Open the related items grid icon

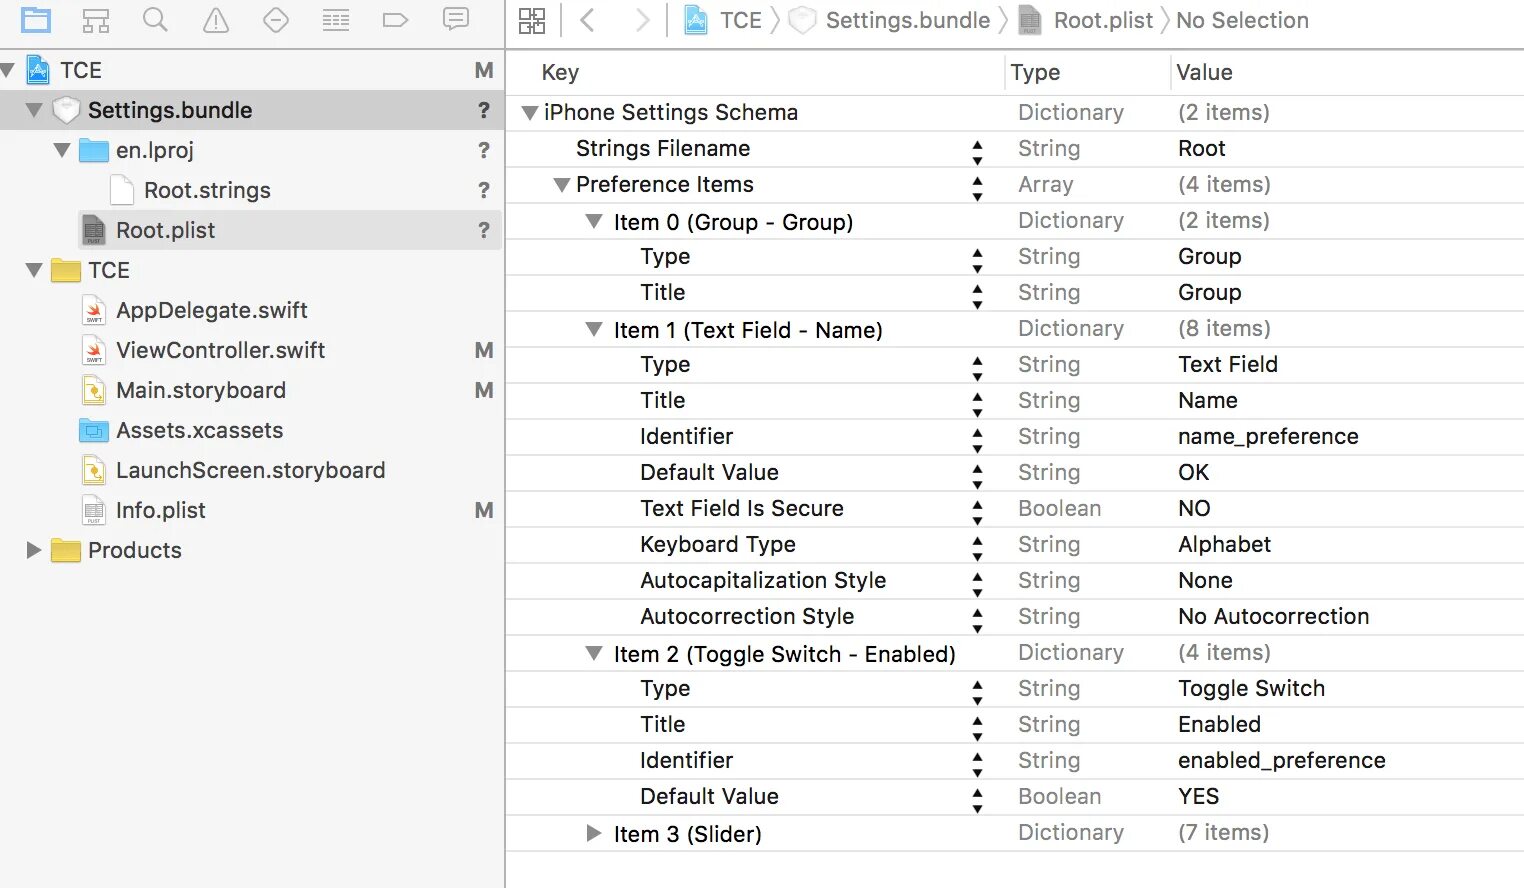532,20
